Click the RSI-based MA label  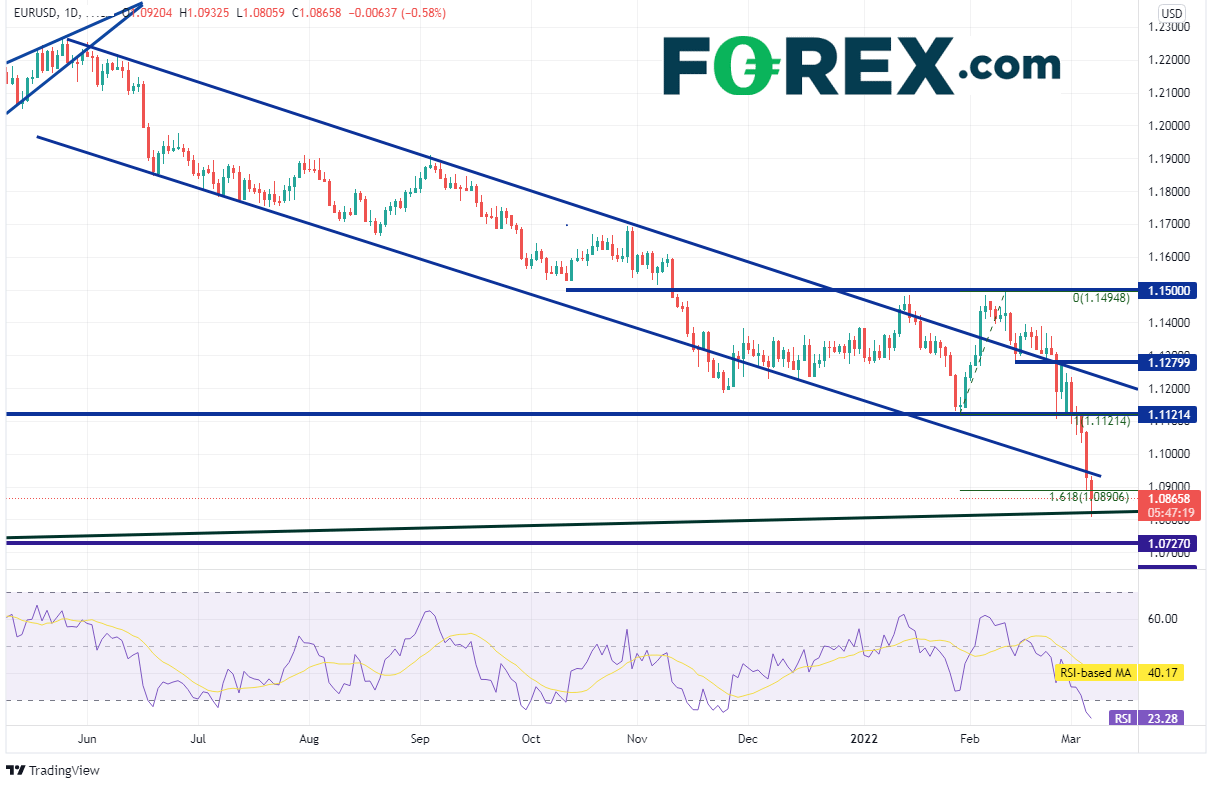pyautogui.click(x=1095, y=673)
